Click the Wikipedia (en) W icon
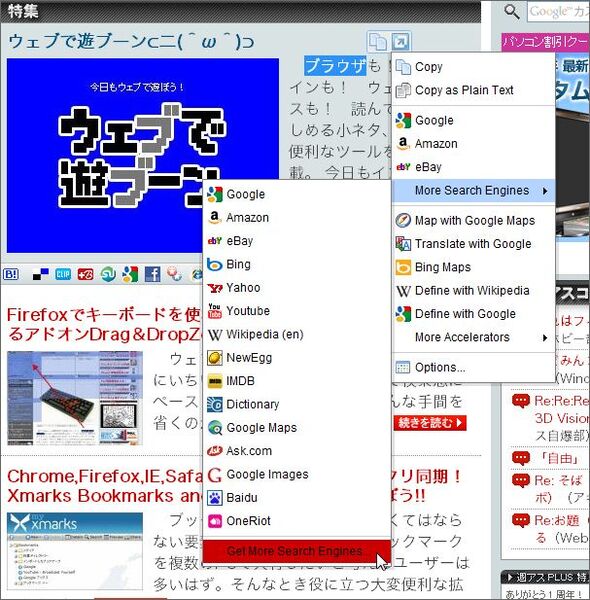This screenshot has height=600, width=590. (x=215, y=335)
